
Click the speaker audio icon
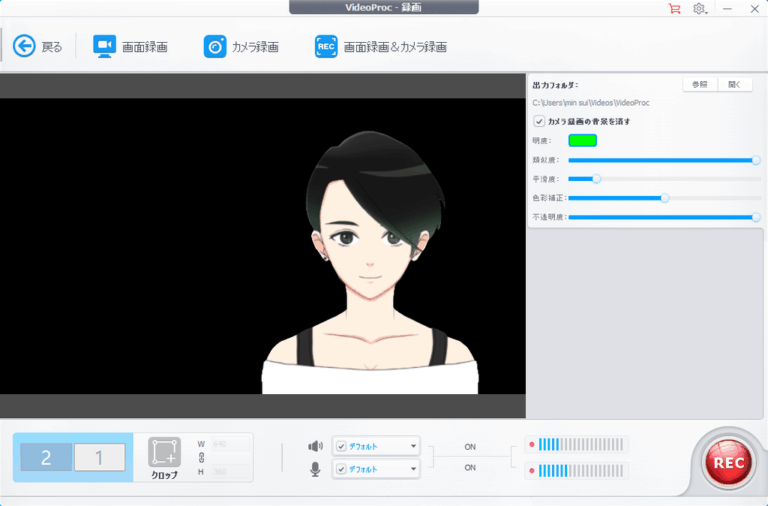click(316, 446)
